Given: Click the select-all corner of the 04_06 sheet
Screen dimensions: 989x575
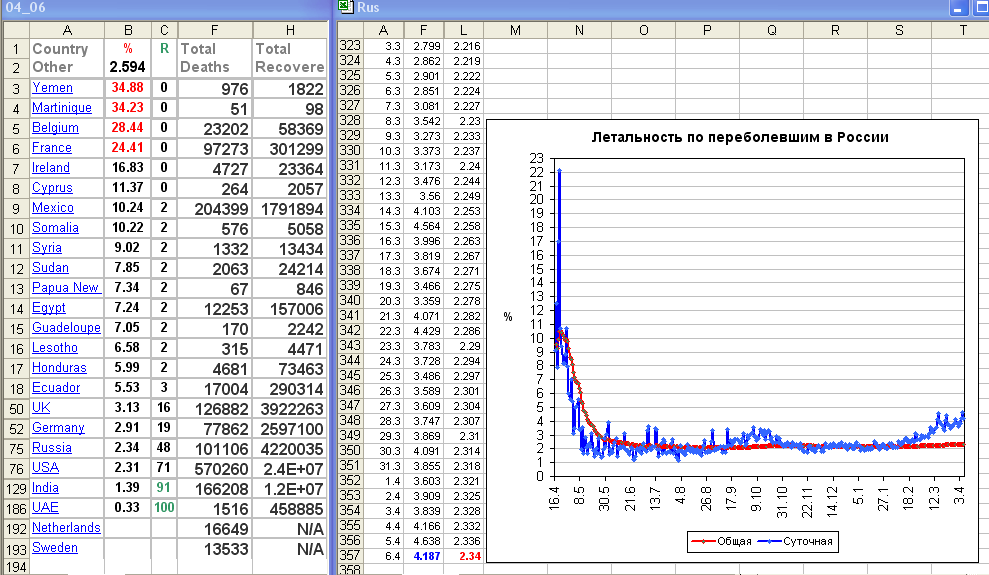Looking at the screenshot, I should [14, 30].
